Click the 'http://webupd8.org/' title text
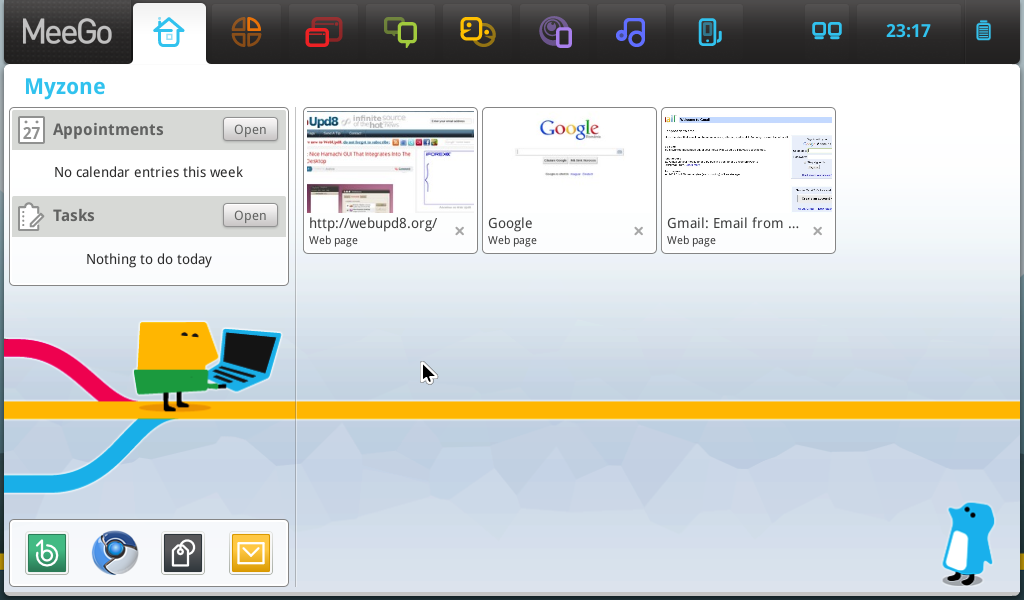Image resolution: width=1024 pixels, height=600 pixels. click(x=373, y=223)
